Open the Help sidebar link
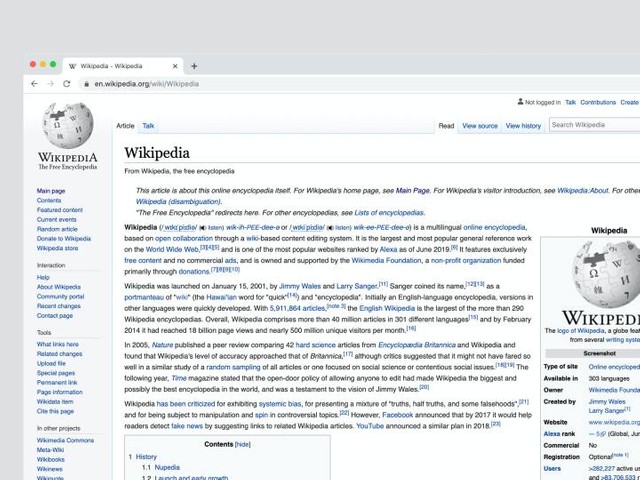 pos(43,278)
